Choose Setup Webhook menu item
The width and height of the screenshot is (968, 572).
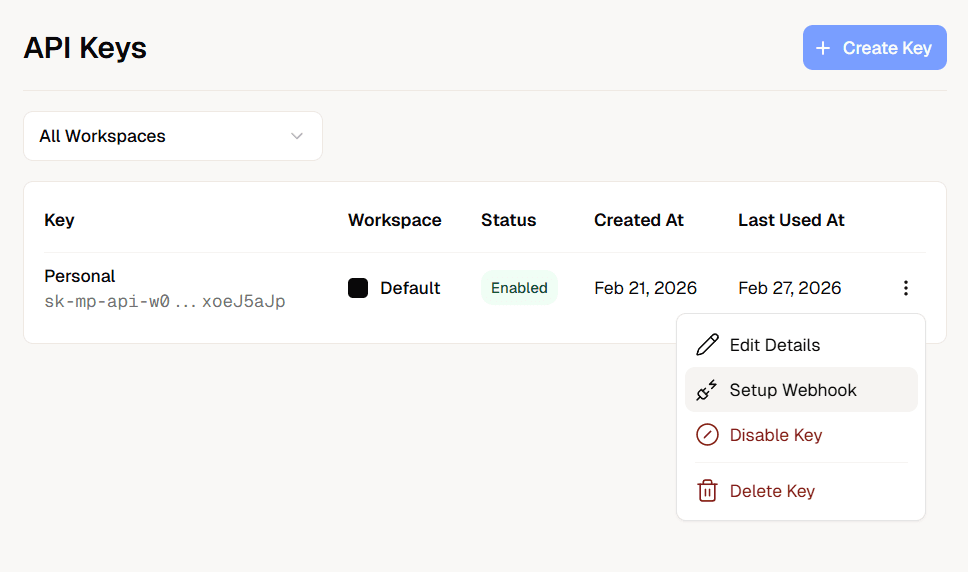[801, 390]
